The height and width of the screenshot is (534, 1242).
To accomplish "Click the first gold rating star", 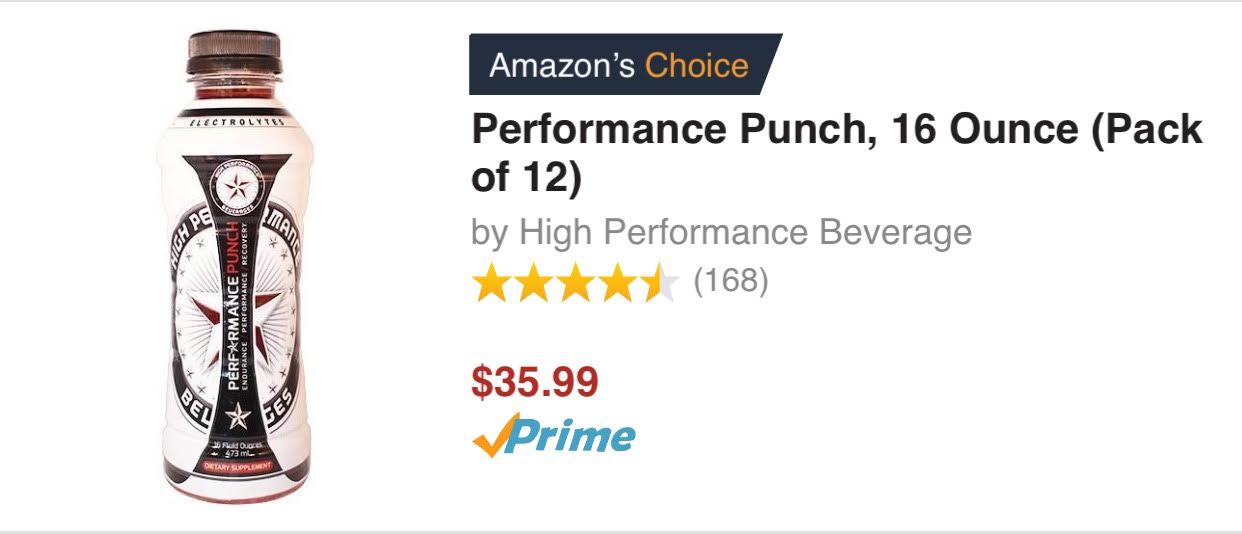I will tap(490, 283).
